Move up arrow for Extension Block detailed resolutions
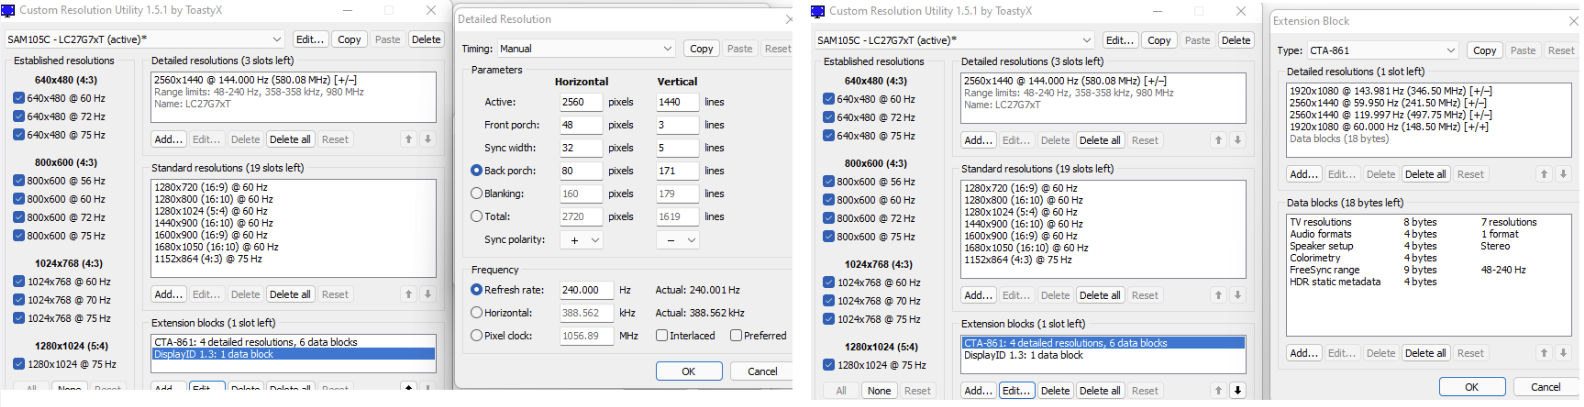This screenshot has height=407, width=1584. coord(1544,174)
